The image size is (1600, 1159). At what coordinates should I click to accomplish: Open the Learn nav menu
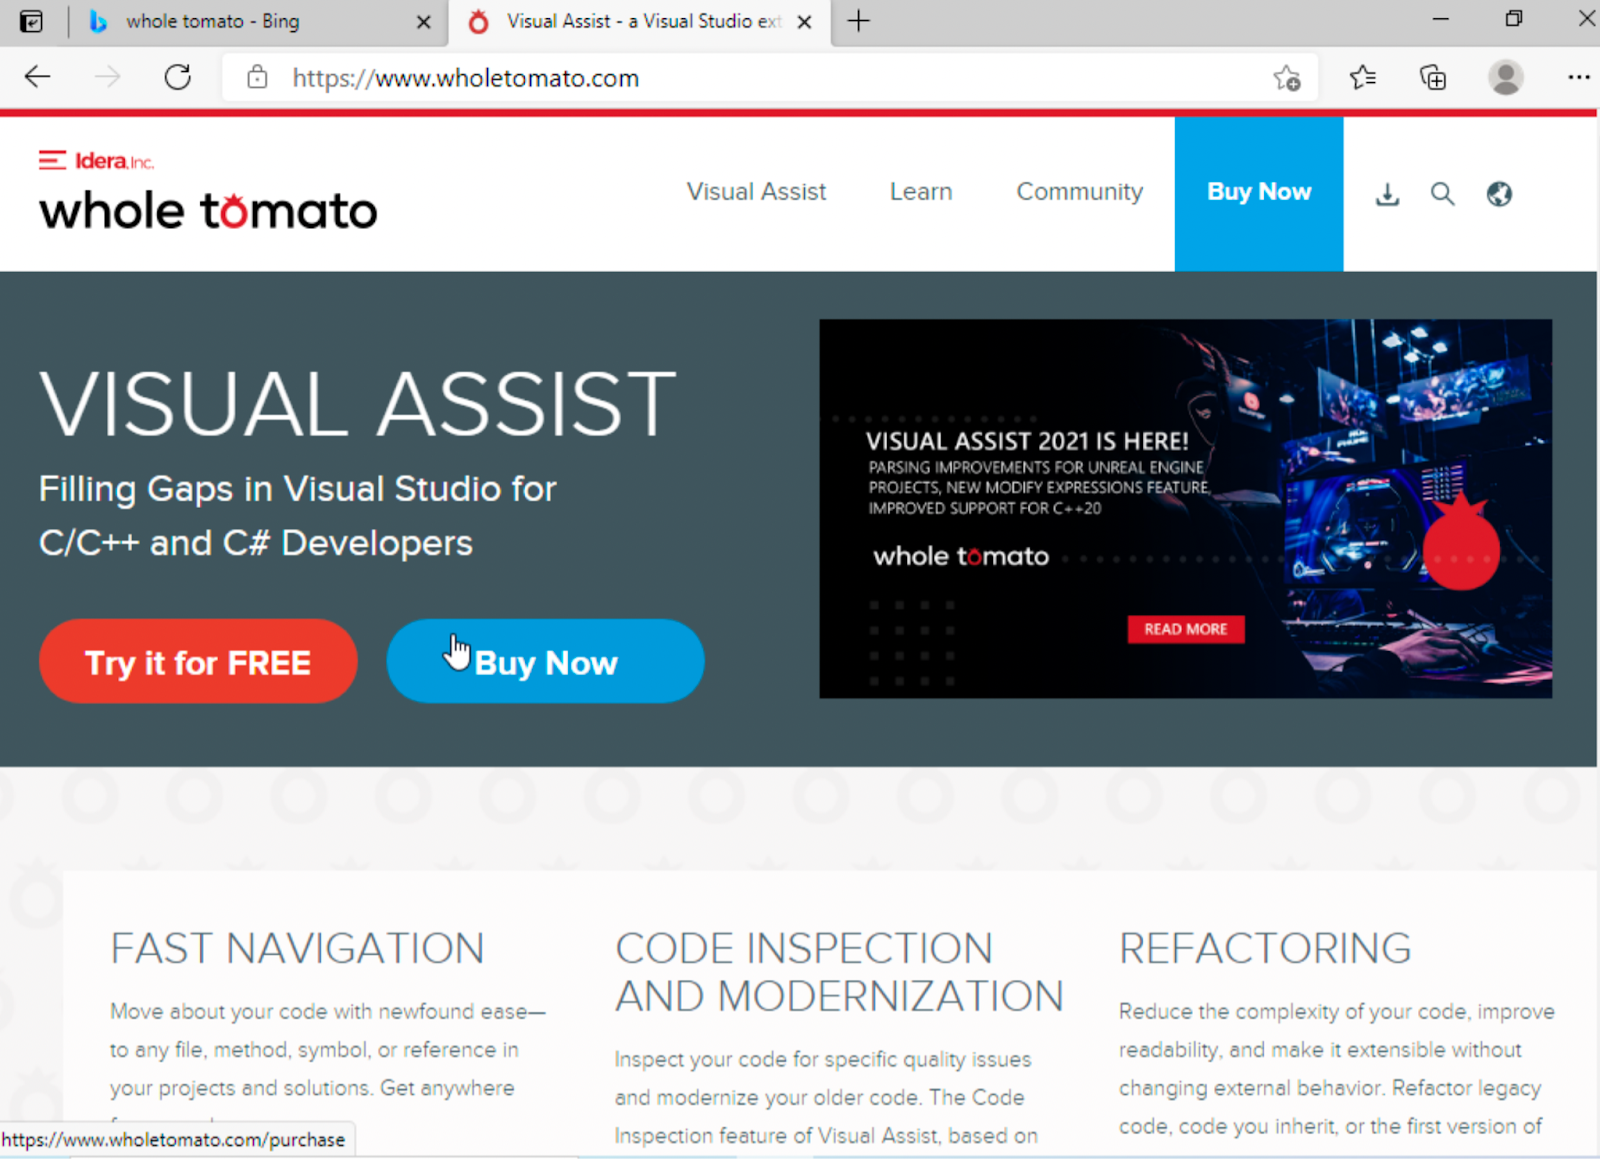[921, 192]
